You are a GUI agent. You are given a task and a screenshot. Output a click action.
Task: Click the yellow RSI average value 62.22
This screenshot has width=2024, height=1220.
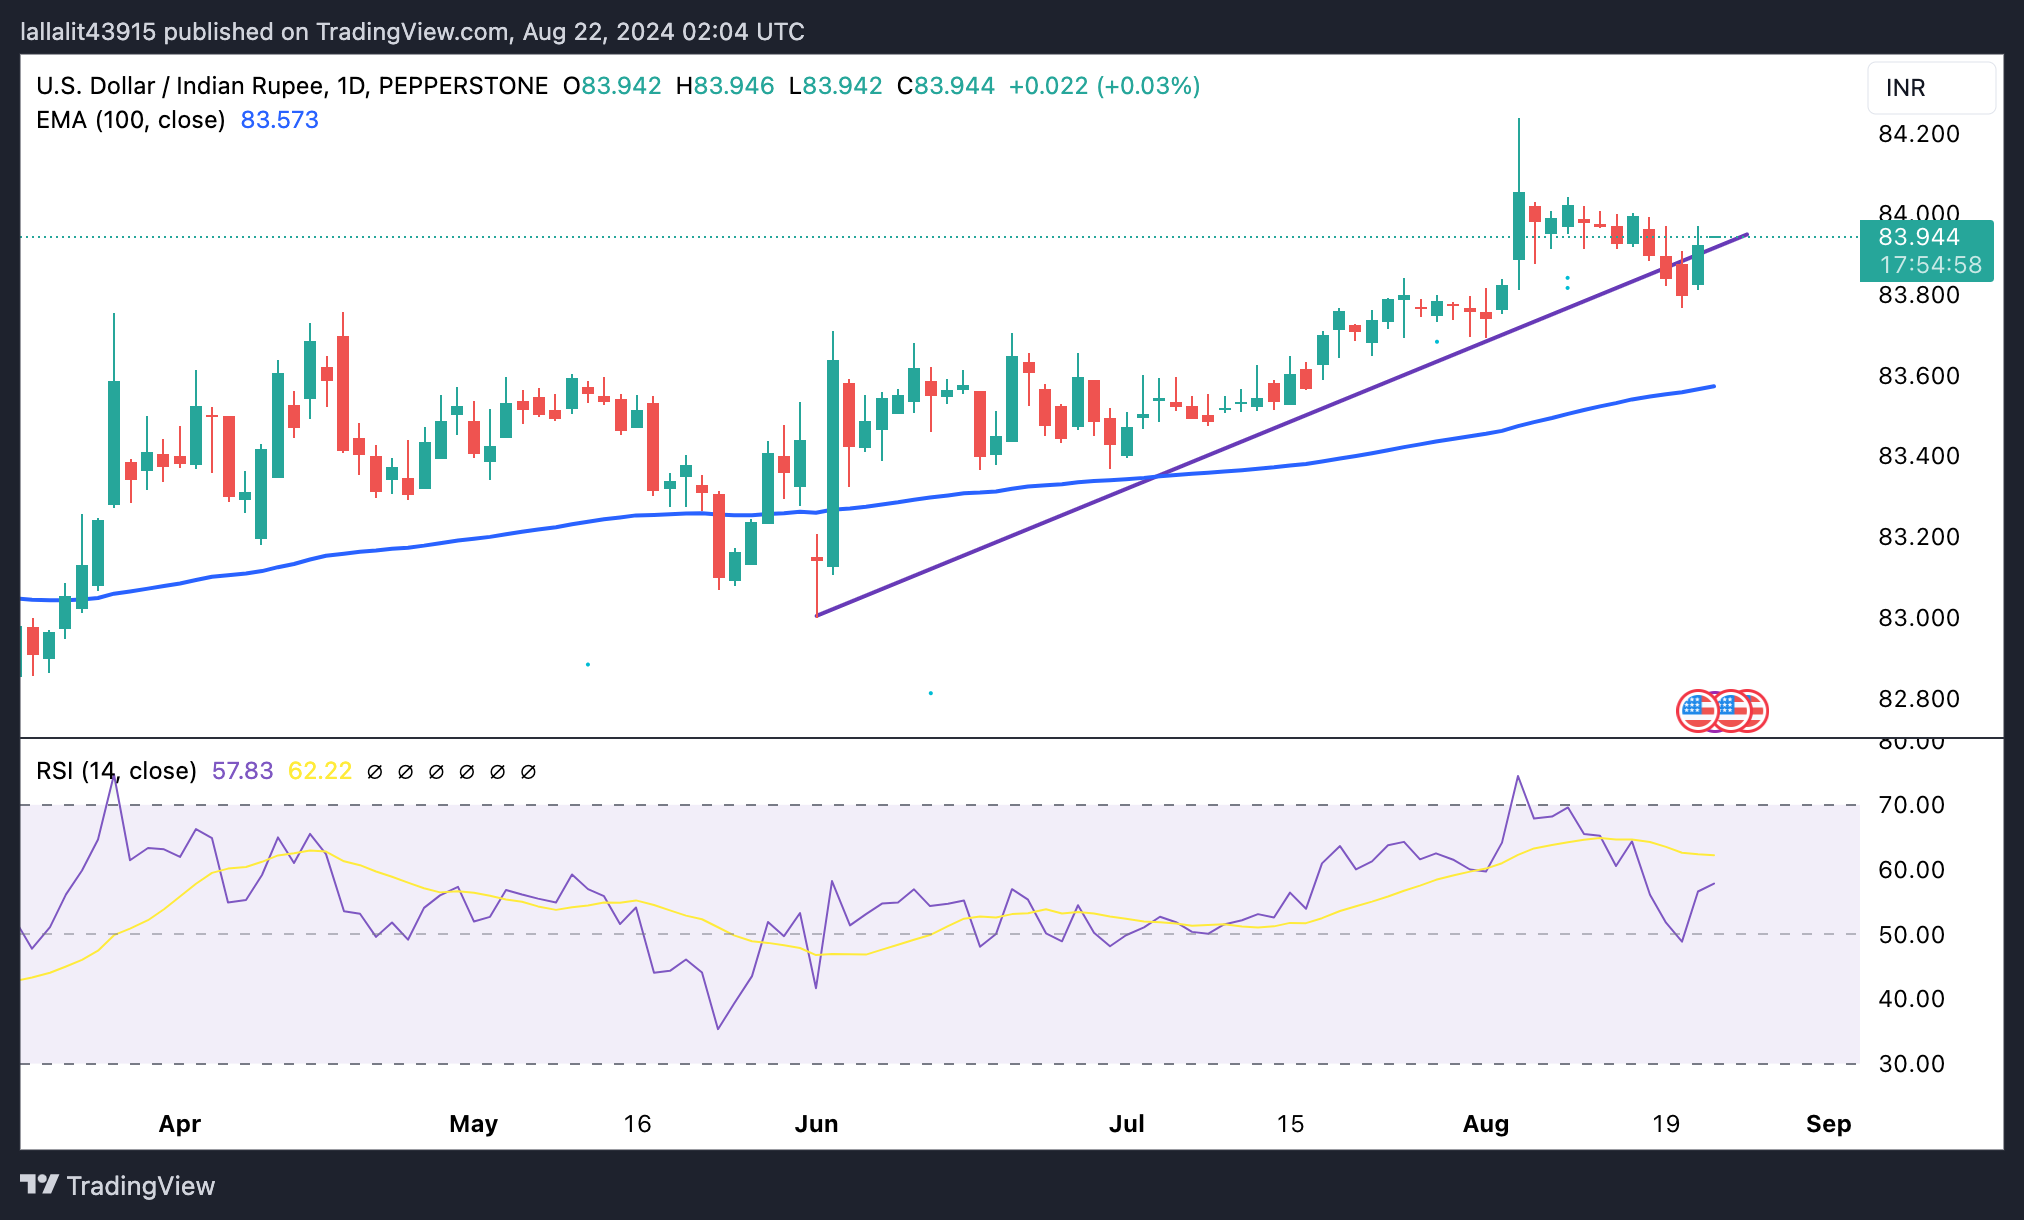click(x=319, y=771)
